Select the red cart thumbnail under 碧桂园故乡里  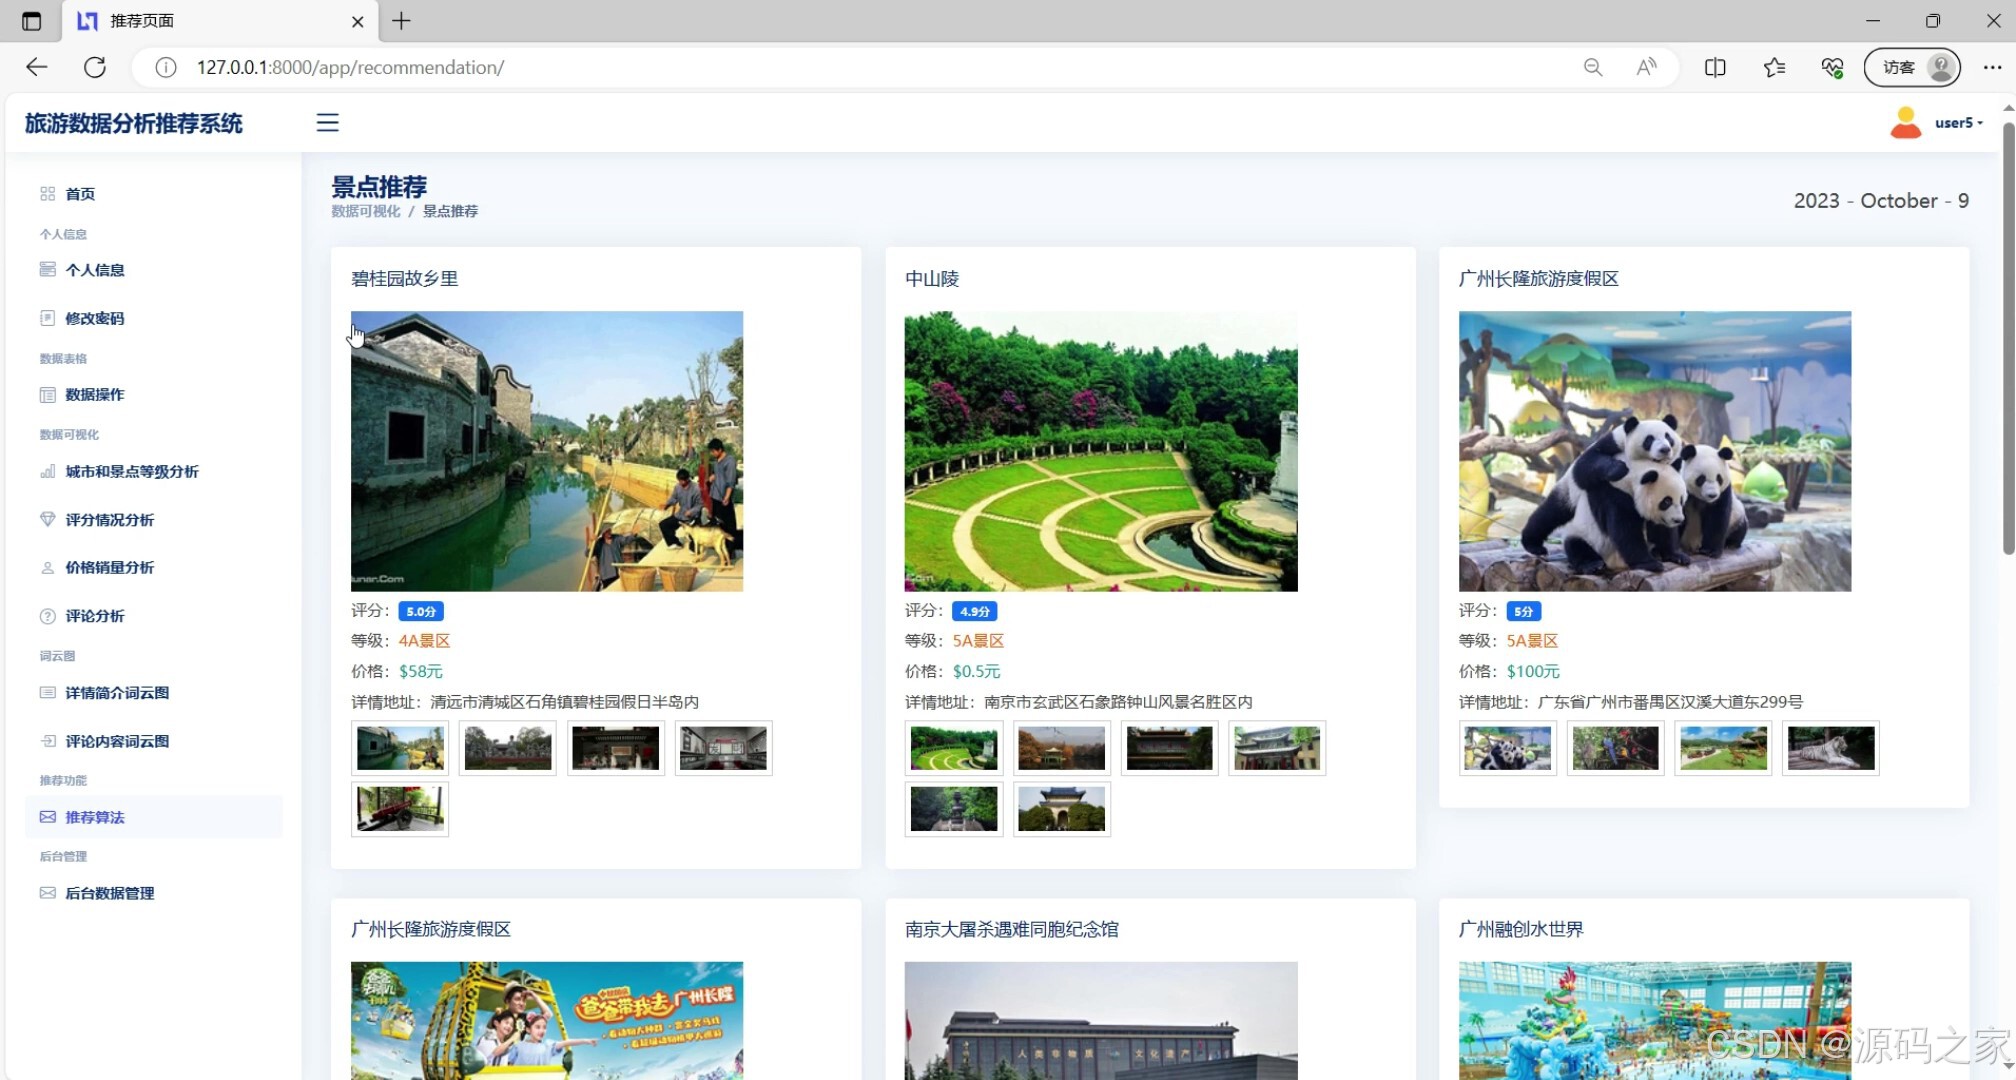400,809
